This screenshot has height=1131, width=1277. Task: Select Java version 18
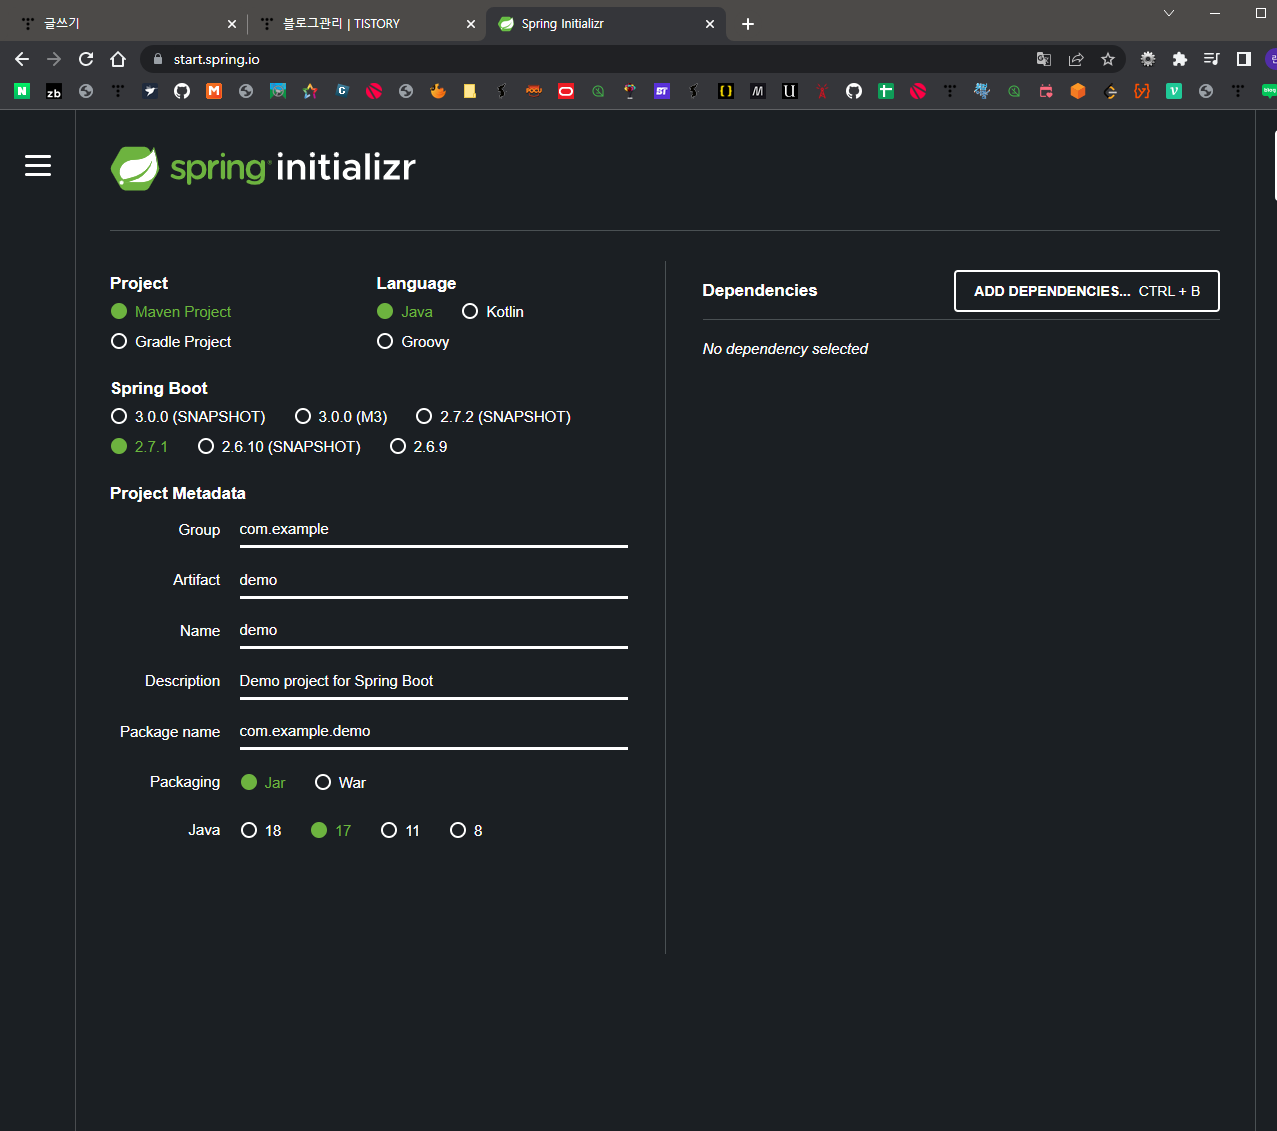249,831
